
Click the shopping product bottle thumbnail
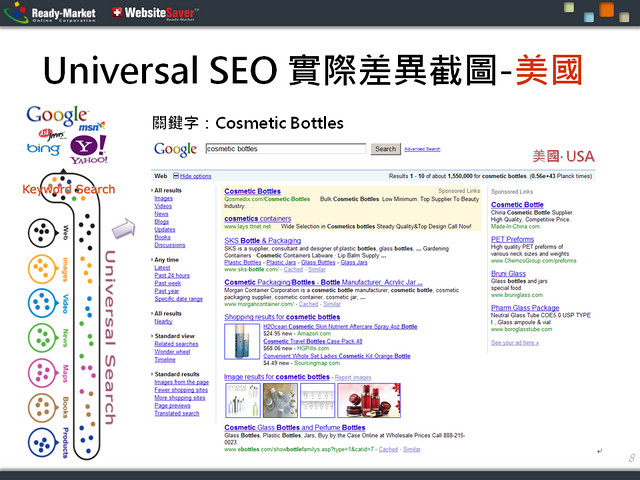point(242,341)
